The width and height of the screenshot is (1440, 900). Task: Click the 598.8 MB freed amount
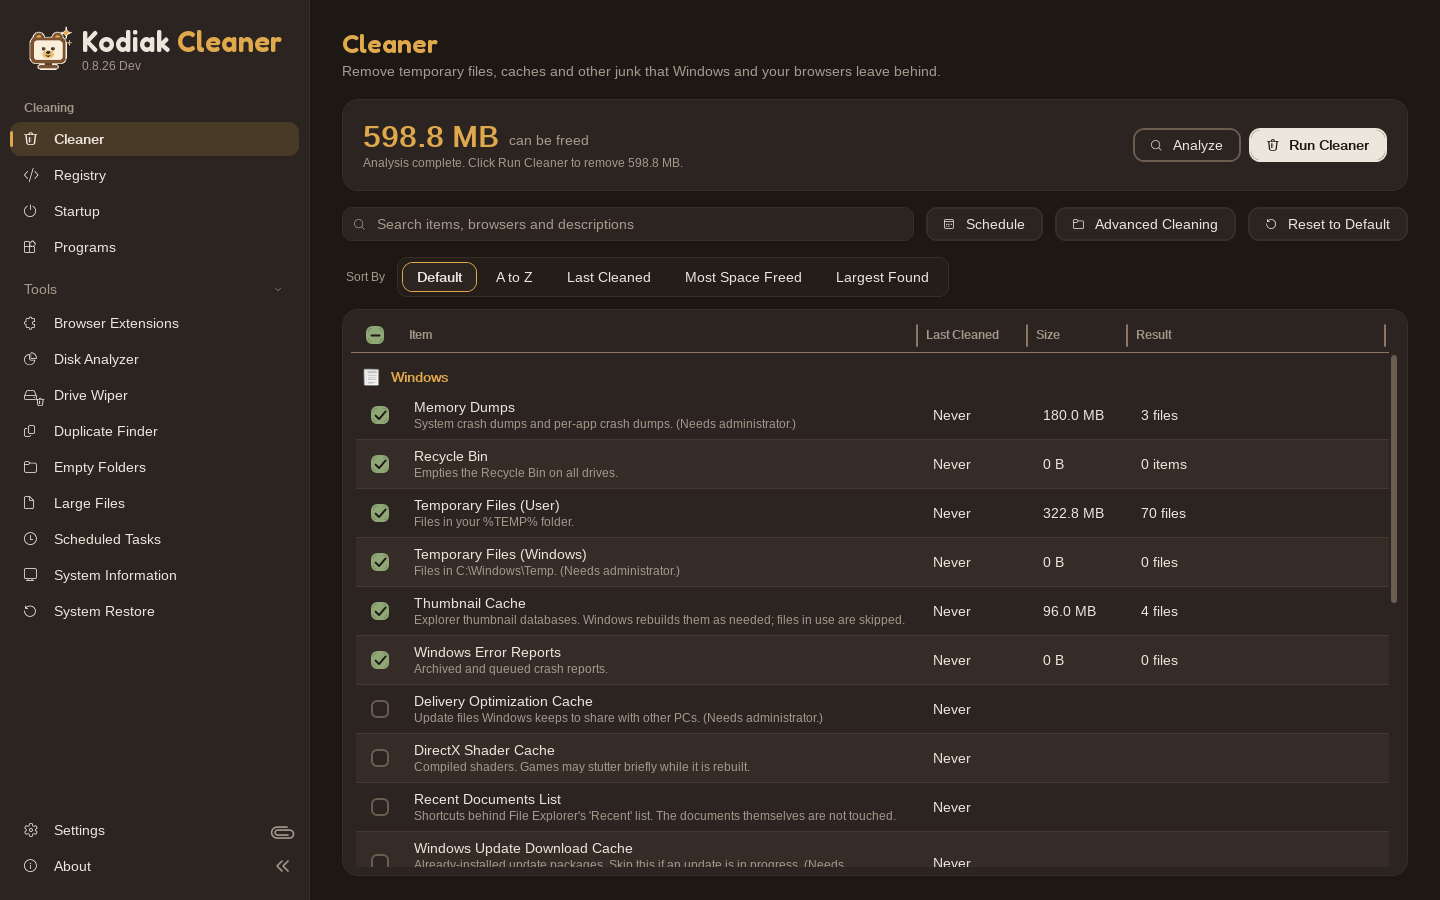(430, 136)
